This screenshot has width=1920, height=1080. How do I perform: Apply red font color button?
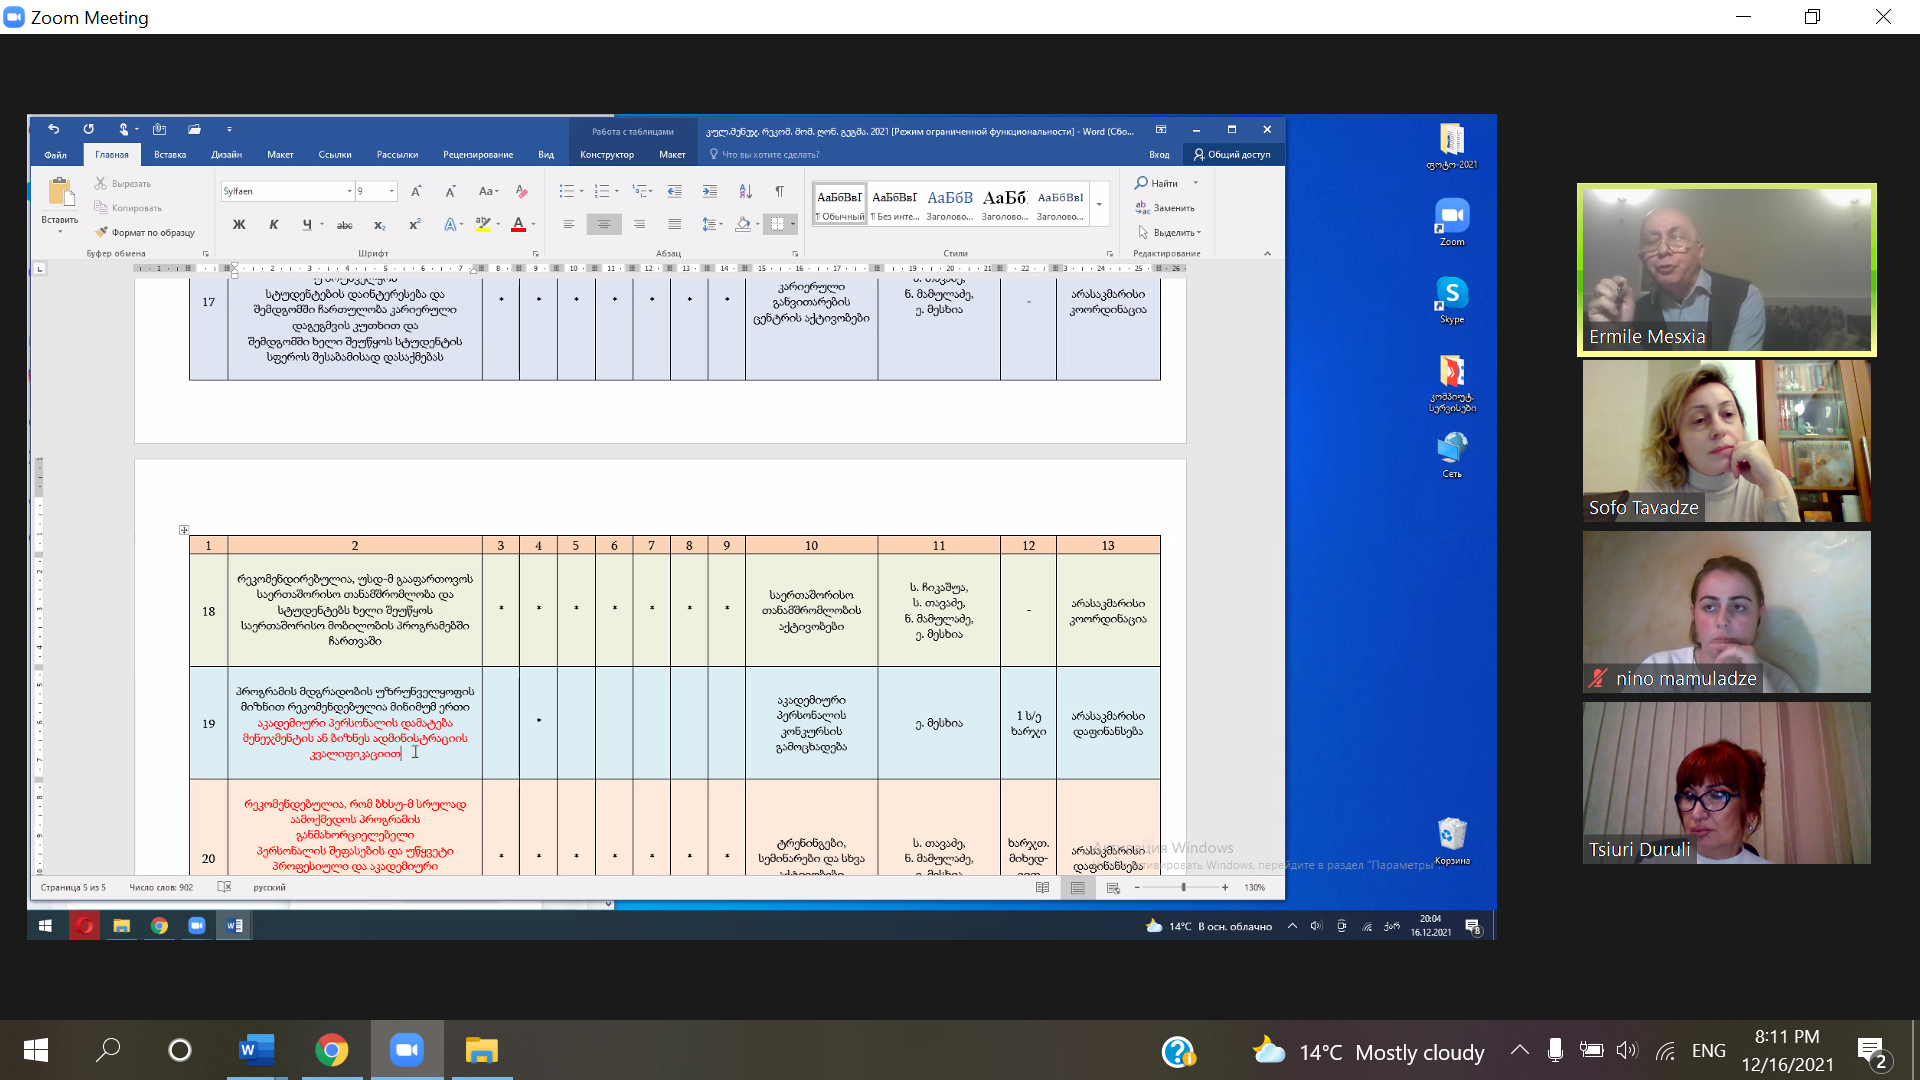(518, 225)
